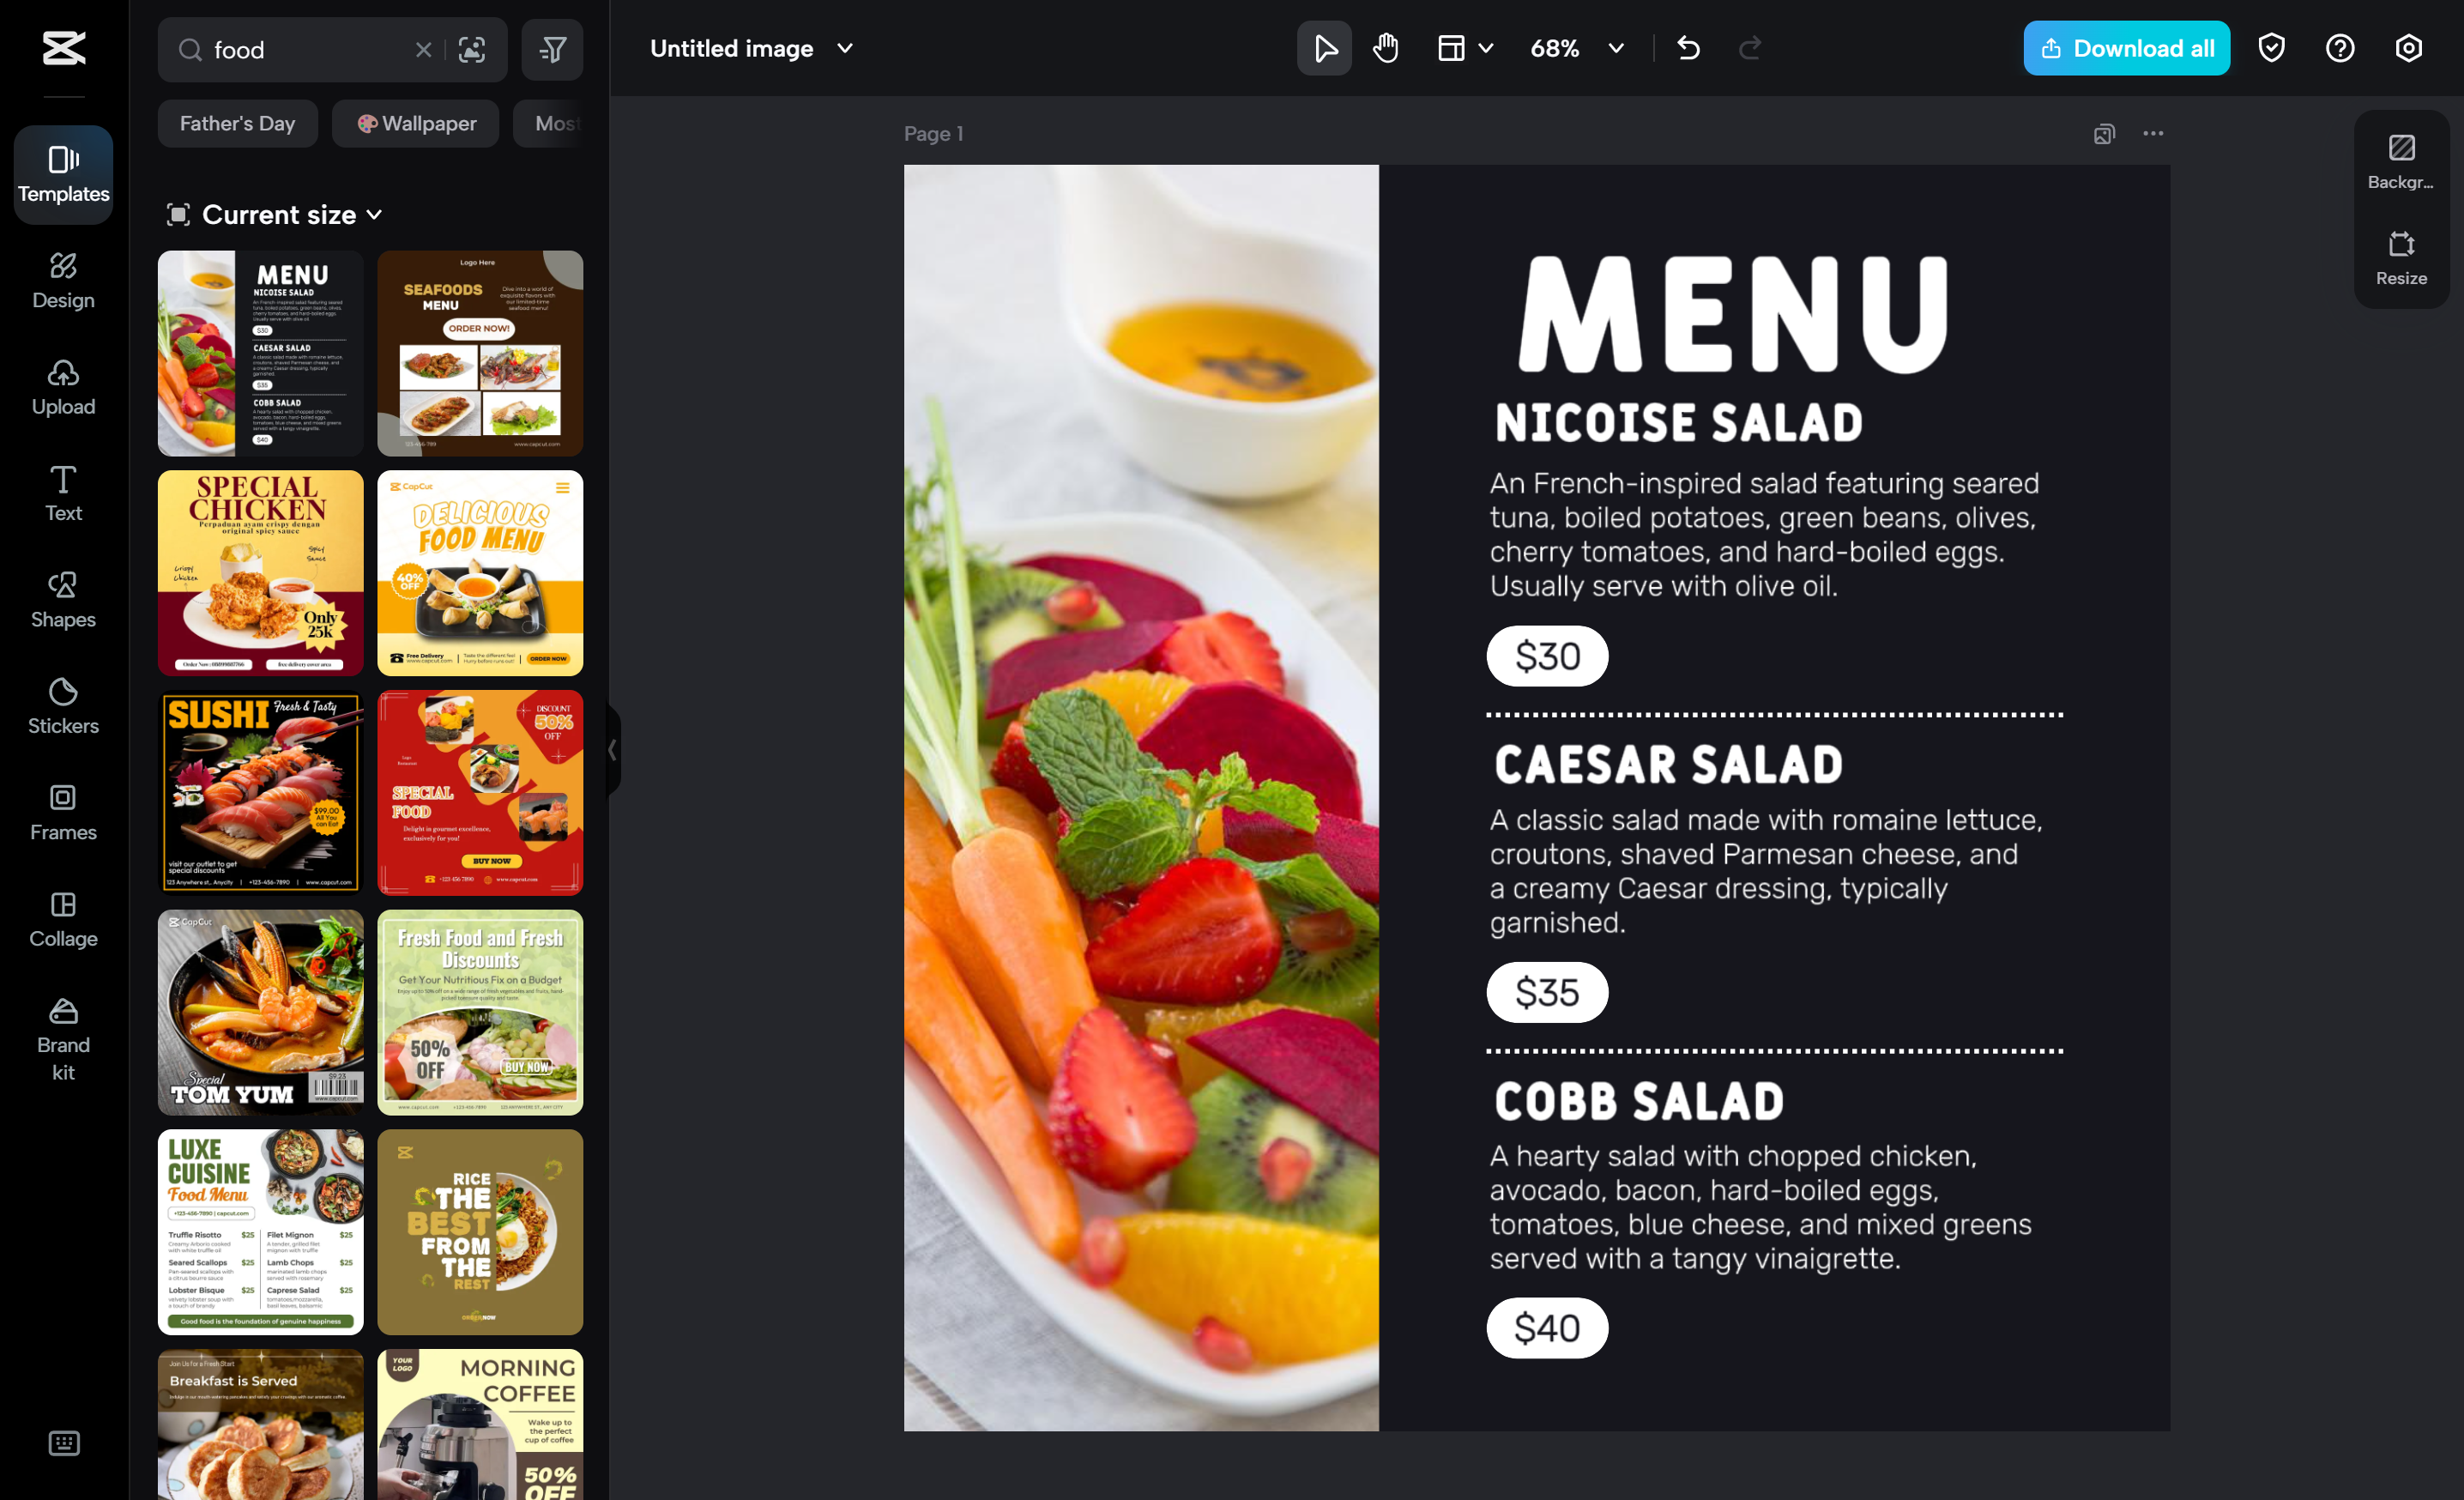Open the Stickers panel

[x=63, y=706]
